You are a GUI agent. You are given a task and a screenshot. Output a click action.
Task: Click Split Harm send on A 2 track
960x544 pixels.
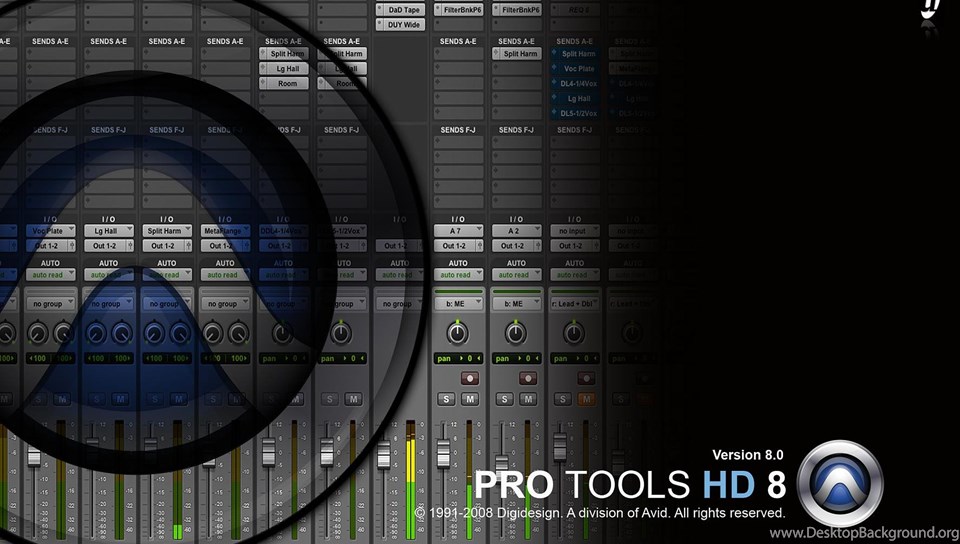click(517, 54)
